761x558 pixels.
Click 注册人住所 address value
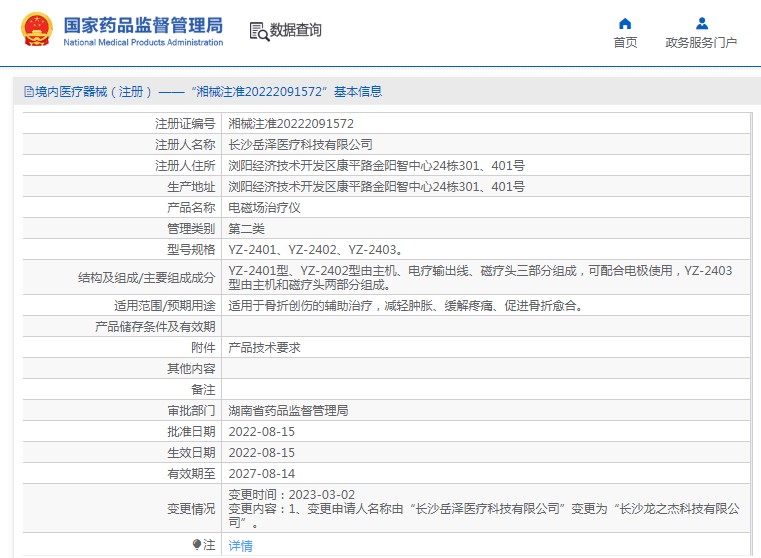[376, 165]
